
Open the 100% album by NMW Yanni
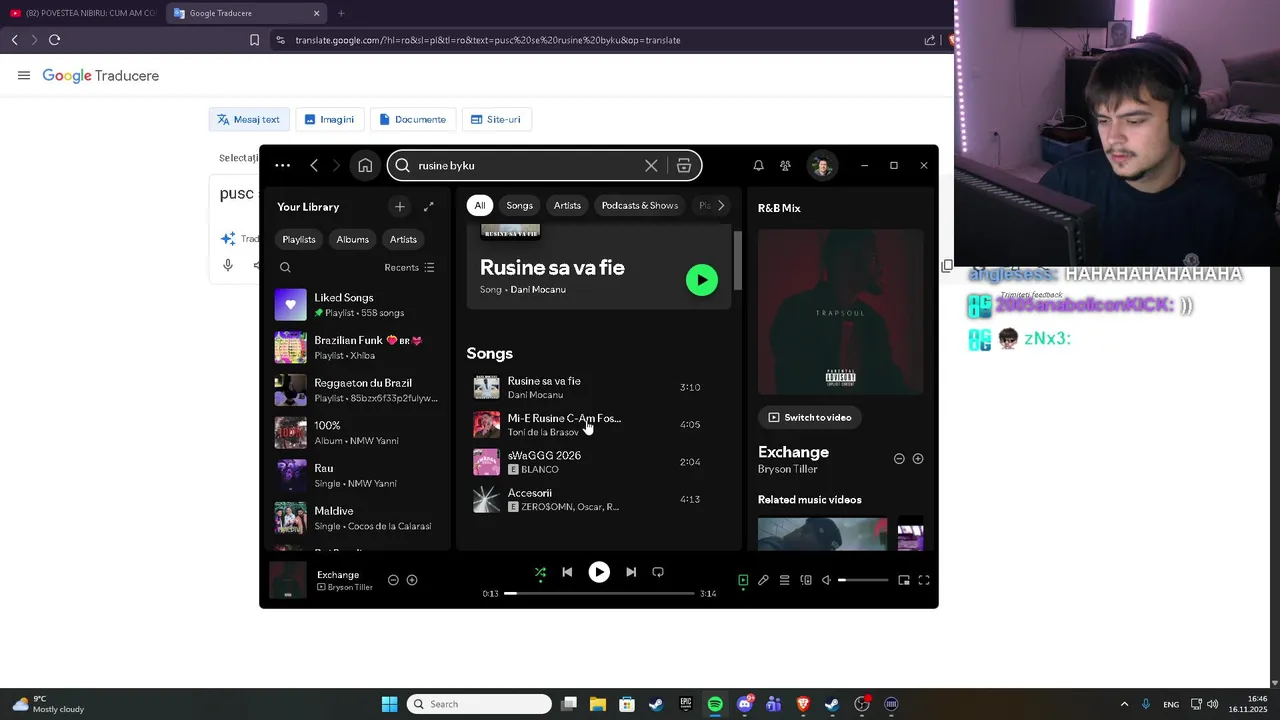(358, 433)
